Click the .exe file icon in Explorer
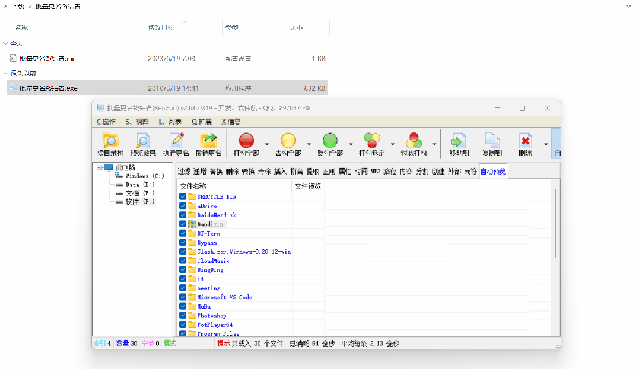 (13, 88)
